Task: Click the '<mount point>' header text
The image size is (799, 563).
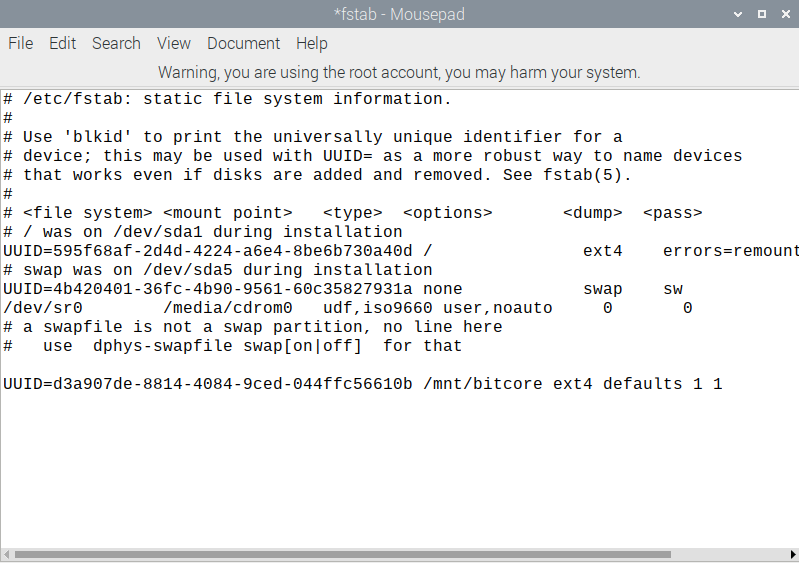Action: coord(228,212)
